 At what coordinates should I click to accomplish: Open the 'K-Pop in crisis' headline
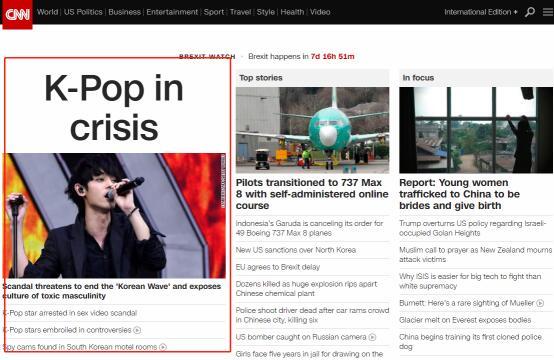tap(114, 108)
